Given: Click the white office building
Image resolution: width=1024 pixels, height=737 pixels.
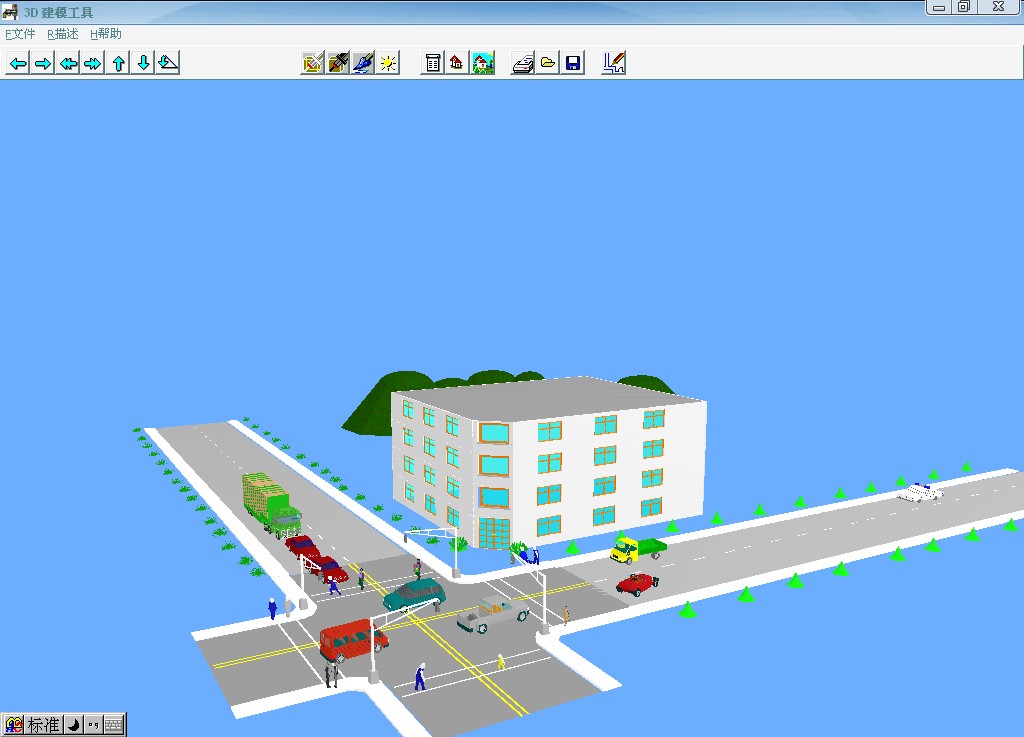Looking at the screenshot, I should pyautogui.click(x=549, y=463).
